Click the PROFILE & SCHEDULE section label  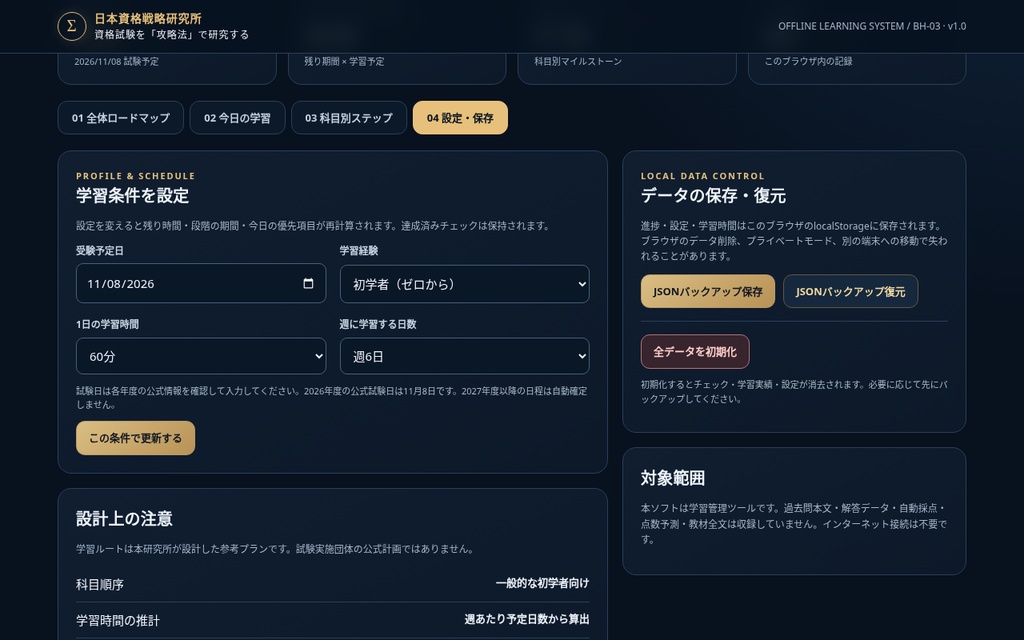[135, 176]
